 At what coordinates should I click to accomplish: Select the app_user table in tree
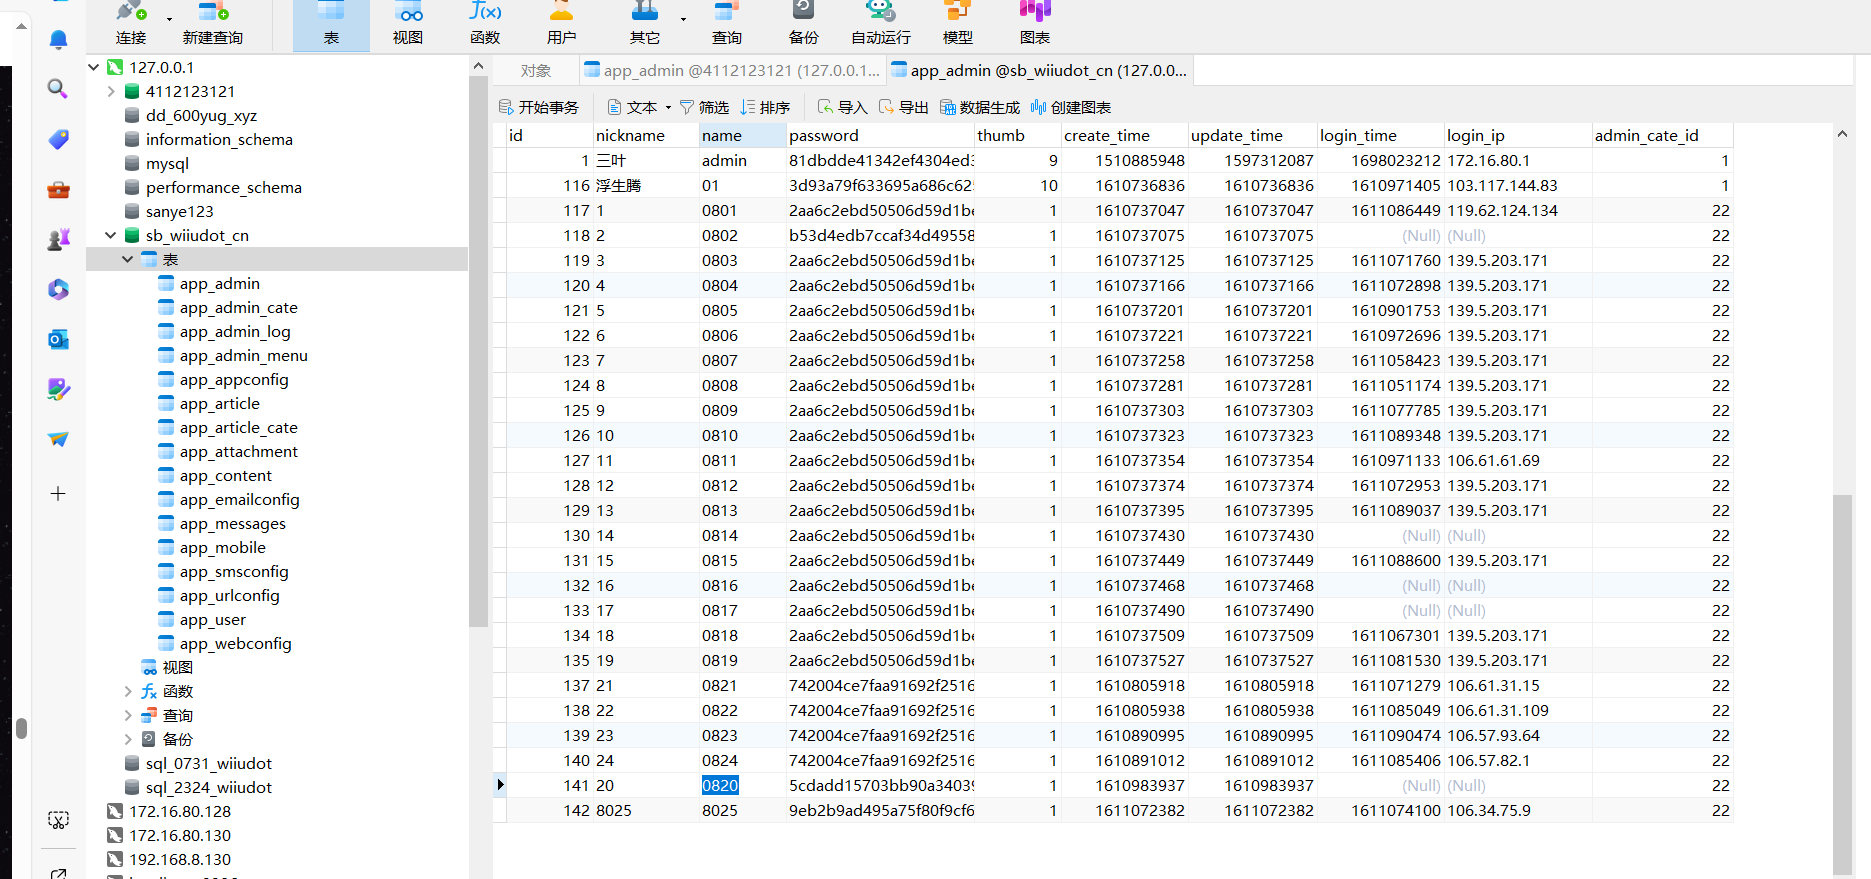pos(212,619)
